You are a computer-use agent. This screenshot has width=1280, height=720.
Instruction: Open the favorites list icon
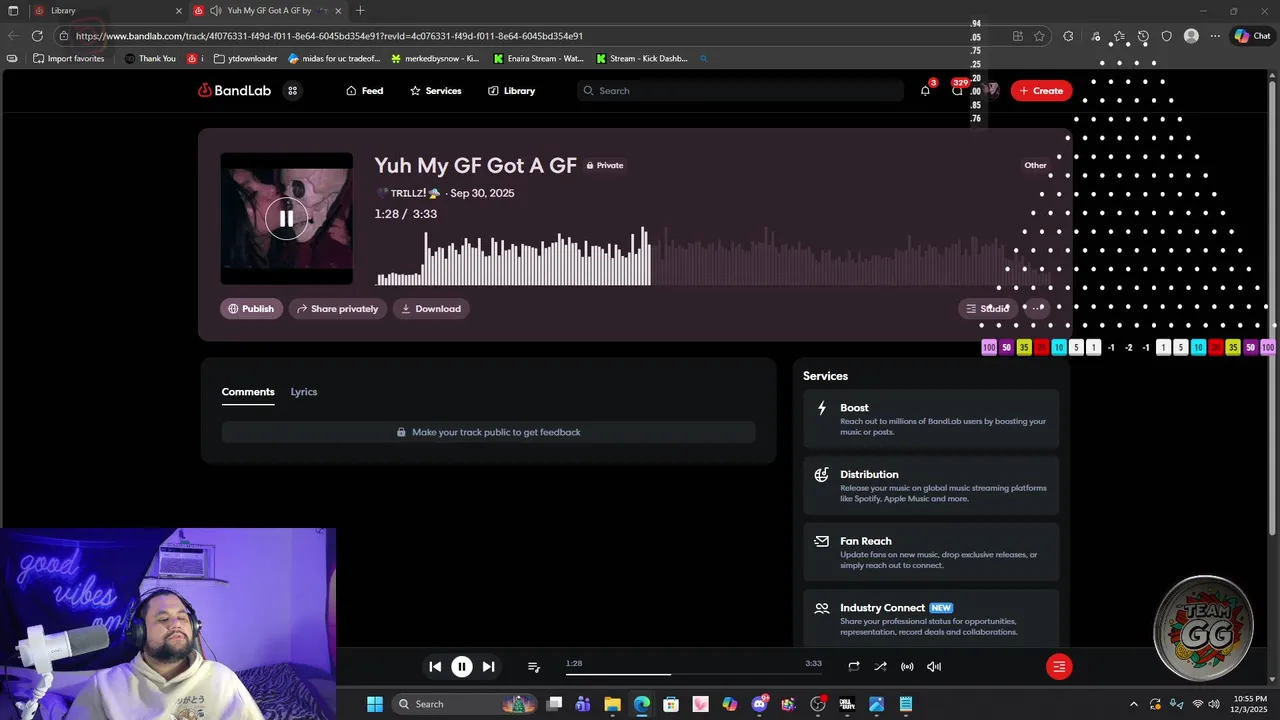pyautogui.click(x=1119, y=36)
